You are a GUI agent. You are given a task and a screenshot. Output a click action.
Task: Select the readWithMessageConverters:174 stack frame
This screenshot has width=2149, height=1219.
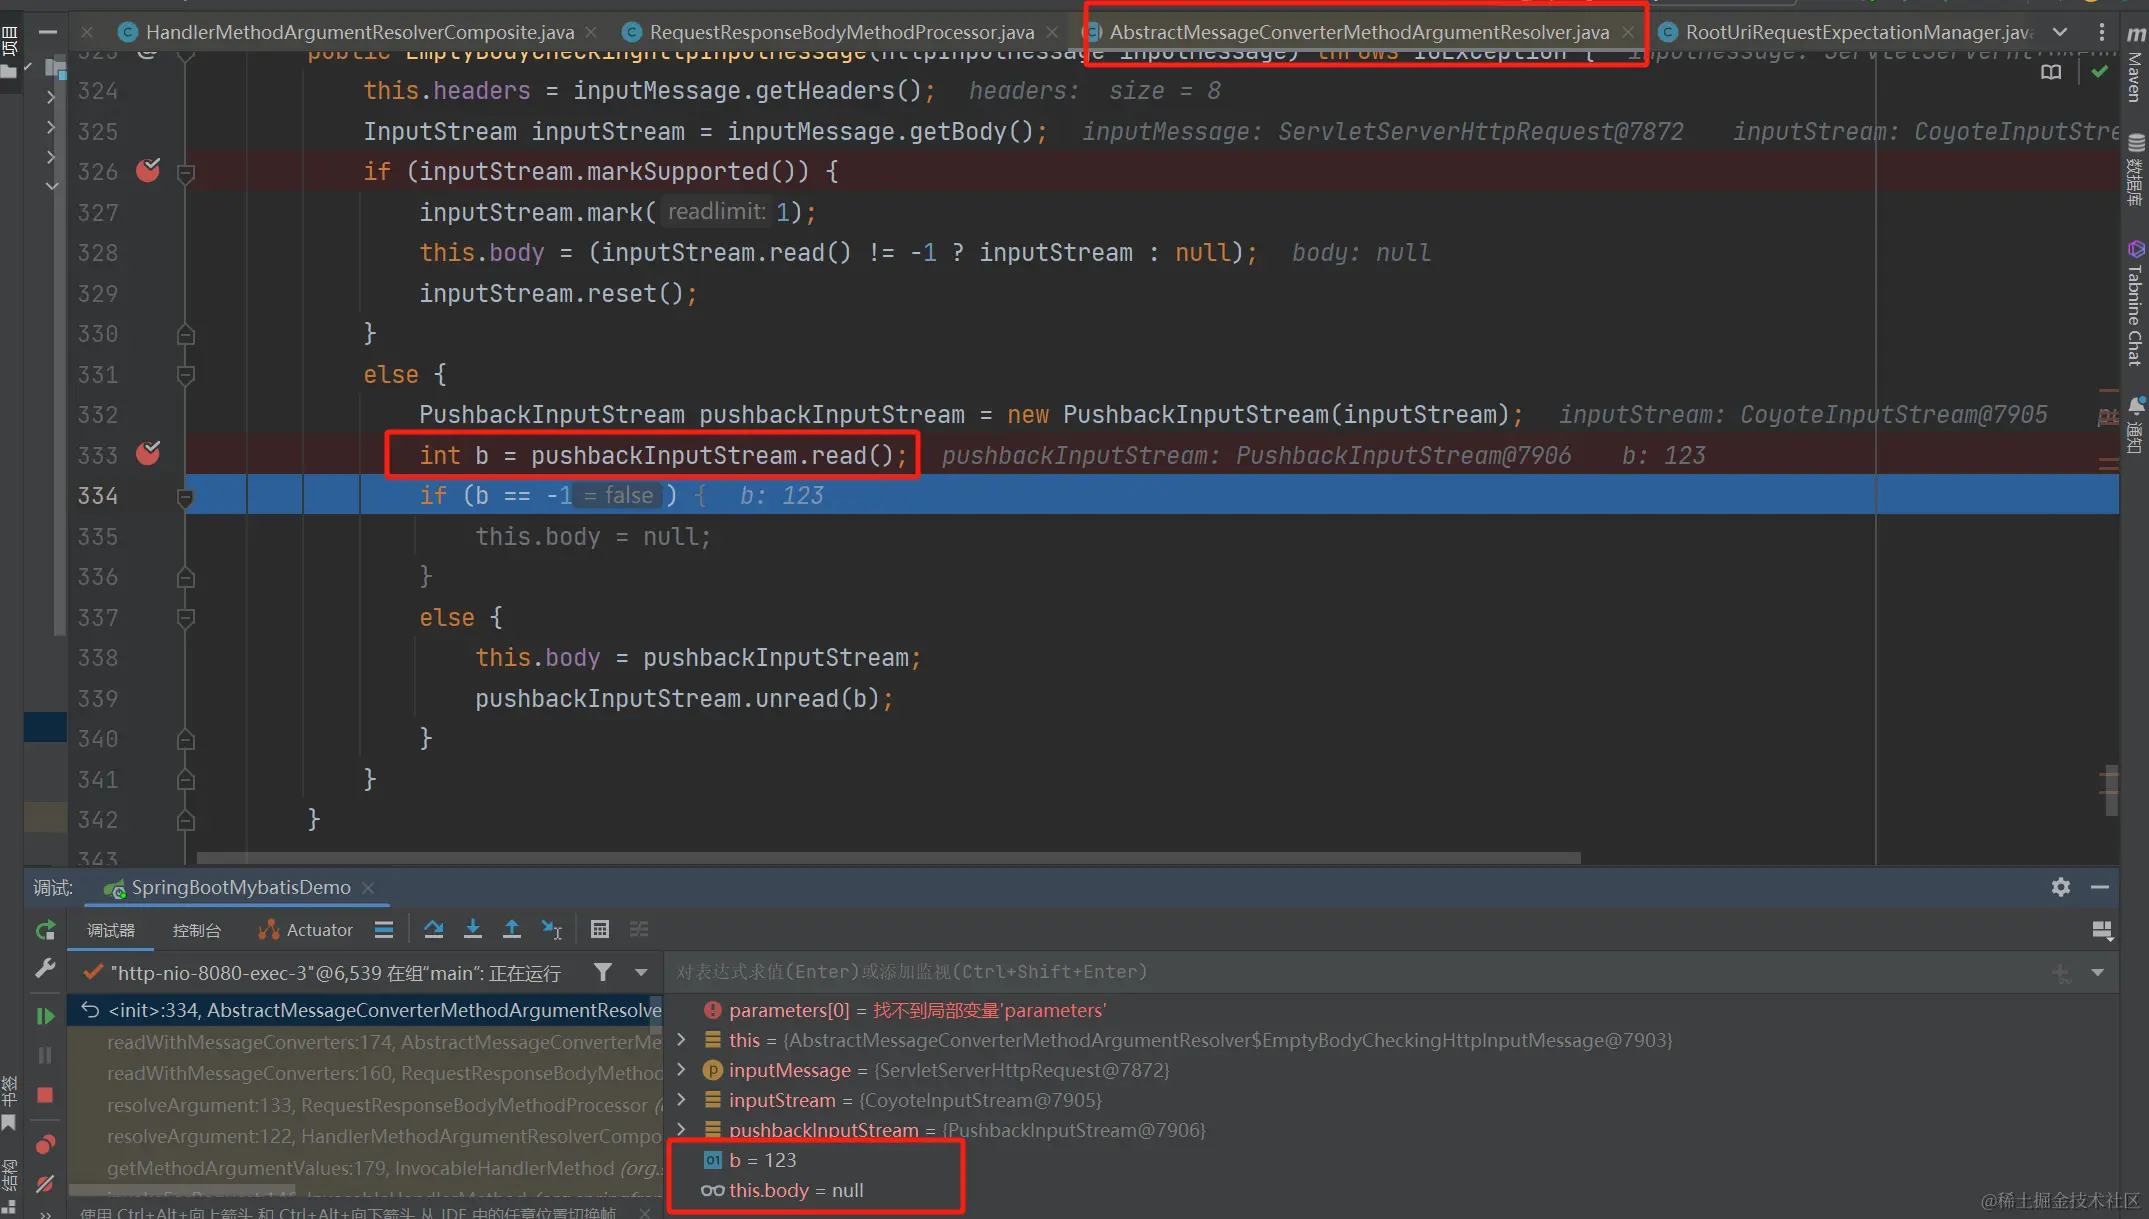(x=383, y=1042)
